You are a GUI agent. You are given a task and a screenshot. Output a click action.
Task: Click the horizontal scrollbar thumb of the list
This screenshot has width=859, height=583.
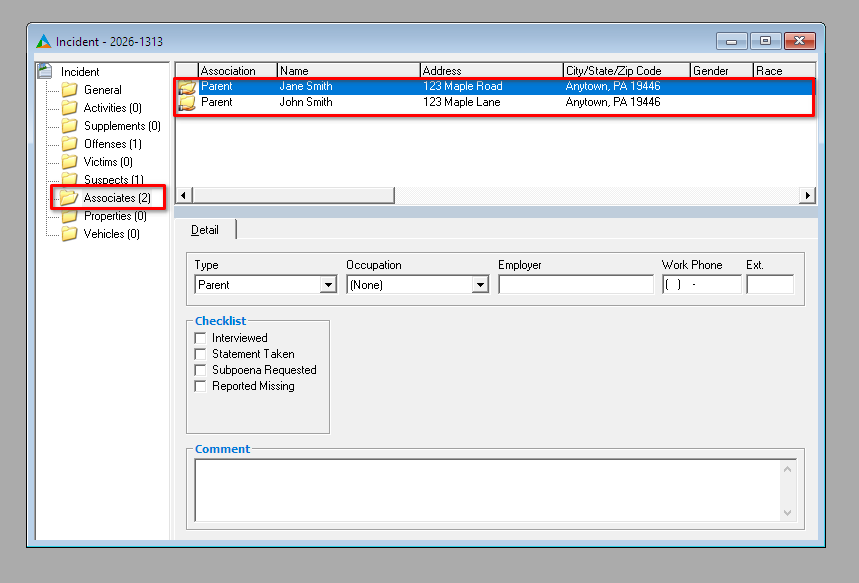pos(293,196)
